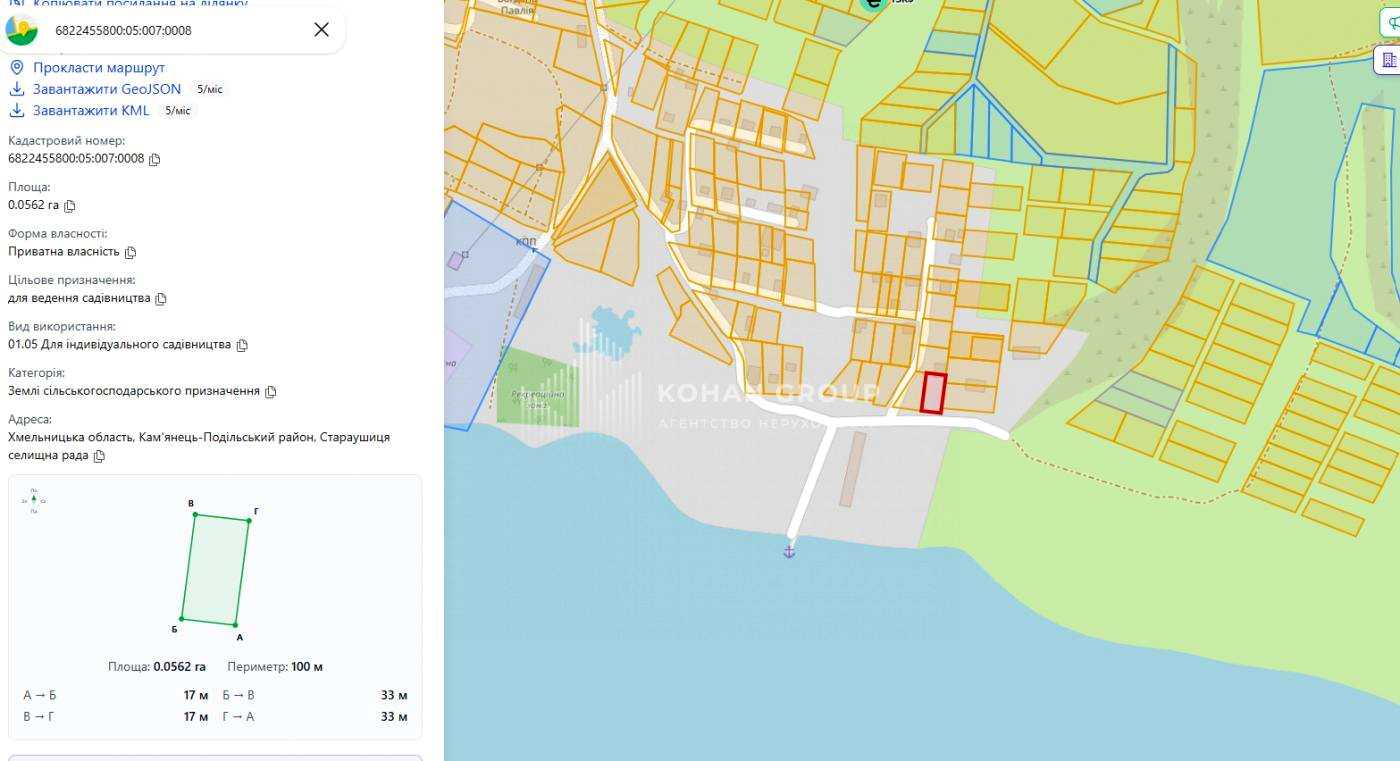Click the 5/міс badge beside KML

[177, 110]
